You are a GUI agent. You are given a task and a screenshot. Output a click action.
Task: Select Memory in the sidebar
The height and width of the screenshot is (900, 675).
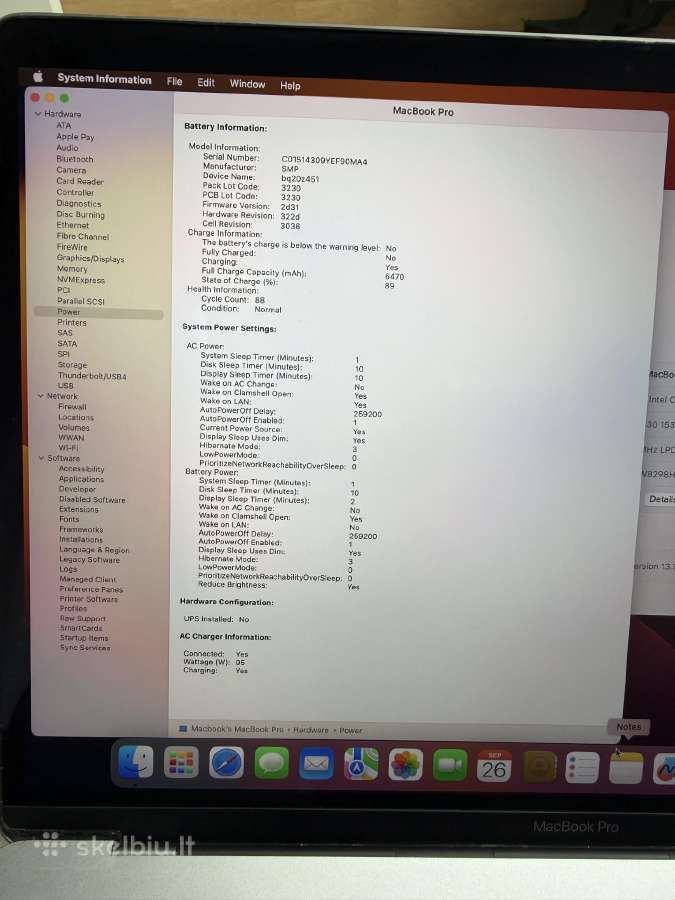tap(72, 269)
